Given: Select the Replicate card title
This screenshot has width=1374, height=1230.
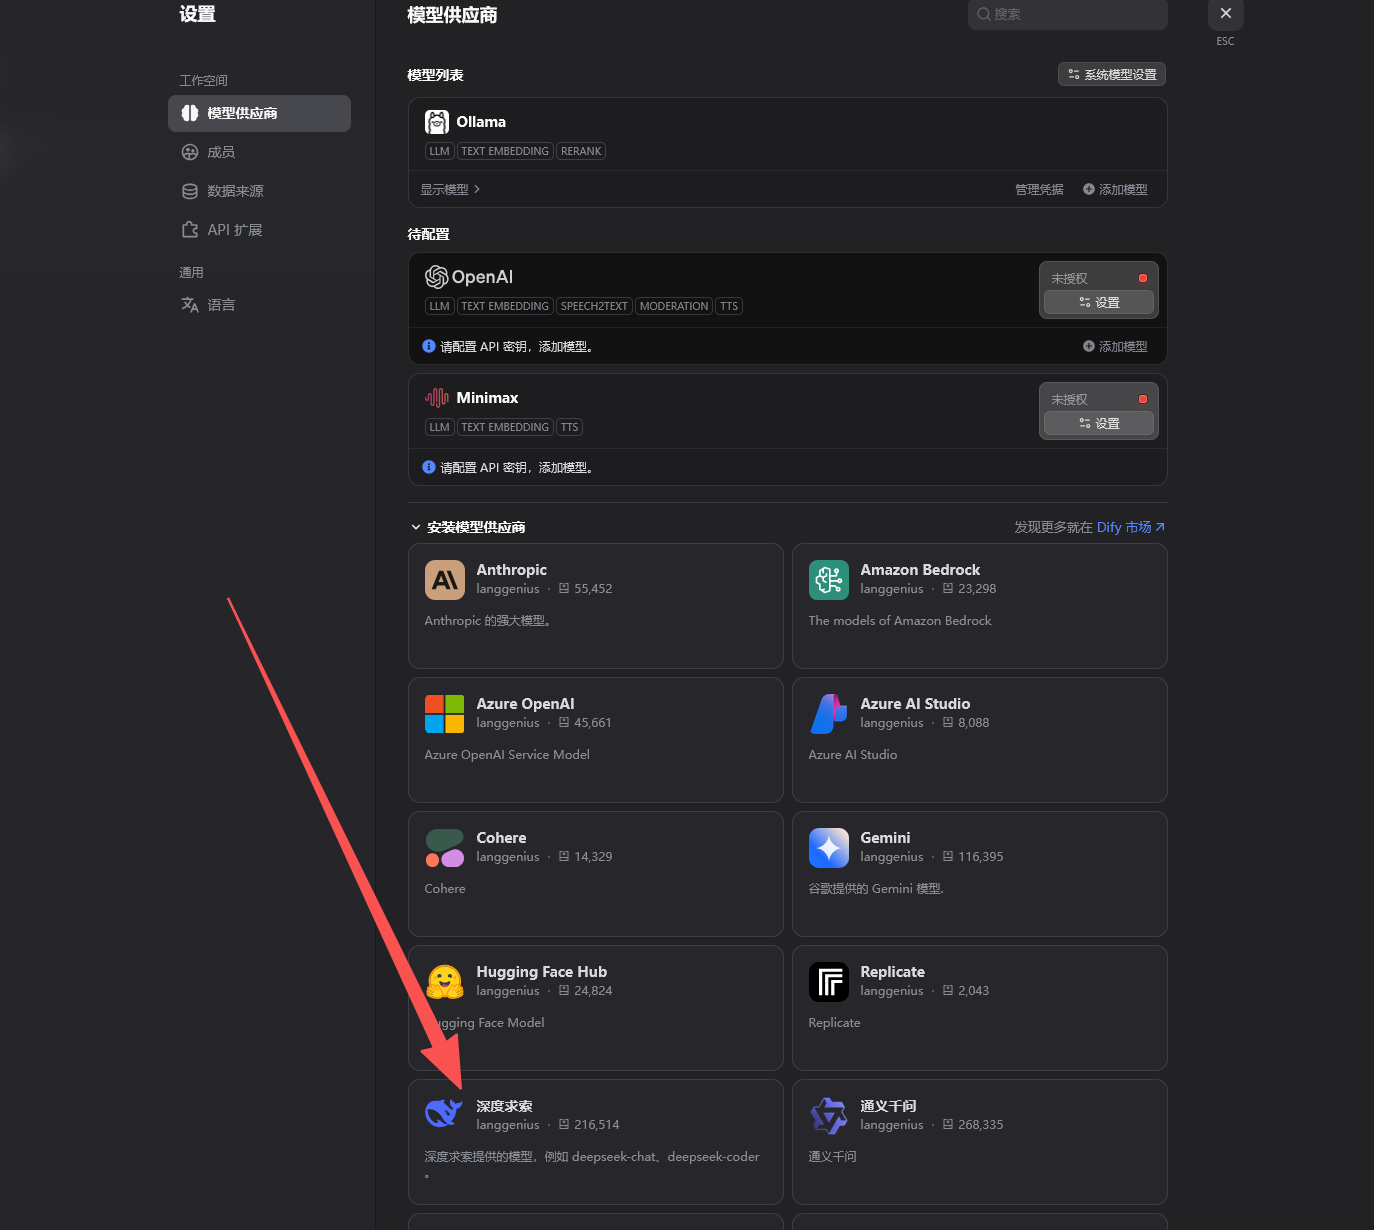Looking at the screenshot, I should coord(892,972).
